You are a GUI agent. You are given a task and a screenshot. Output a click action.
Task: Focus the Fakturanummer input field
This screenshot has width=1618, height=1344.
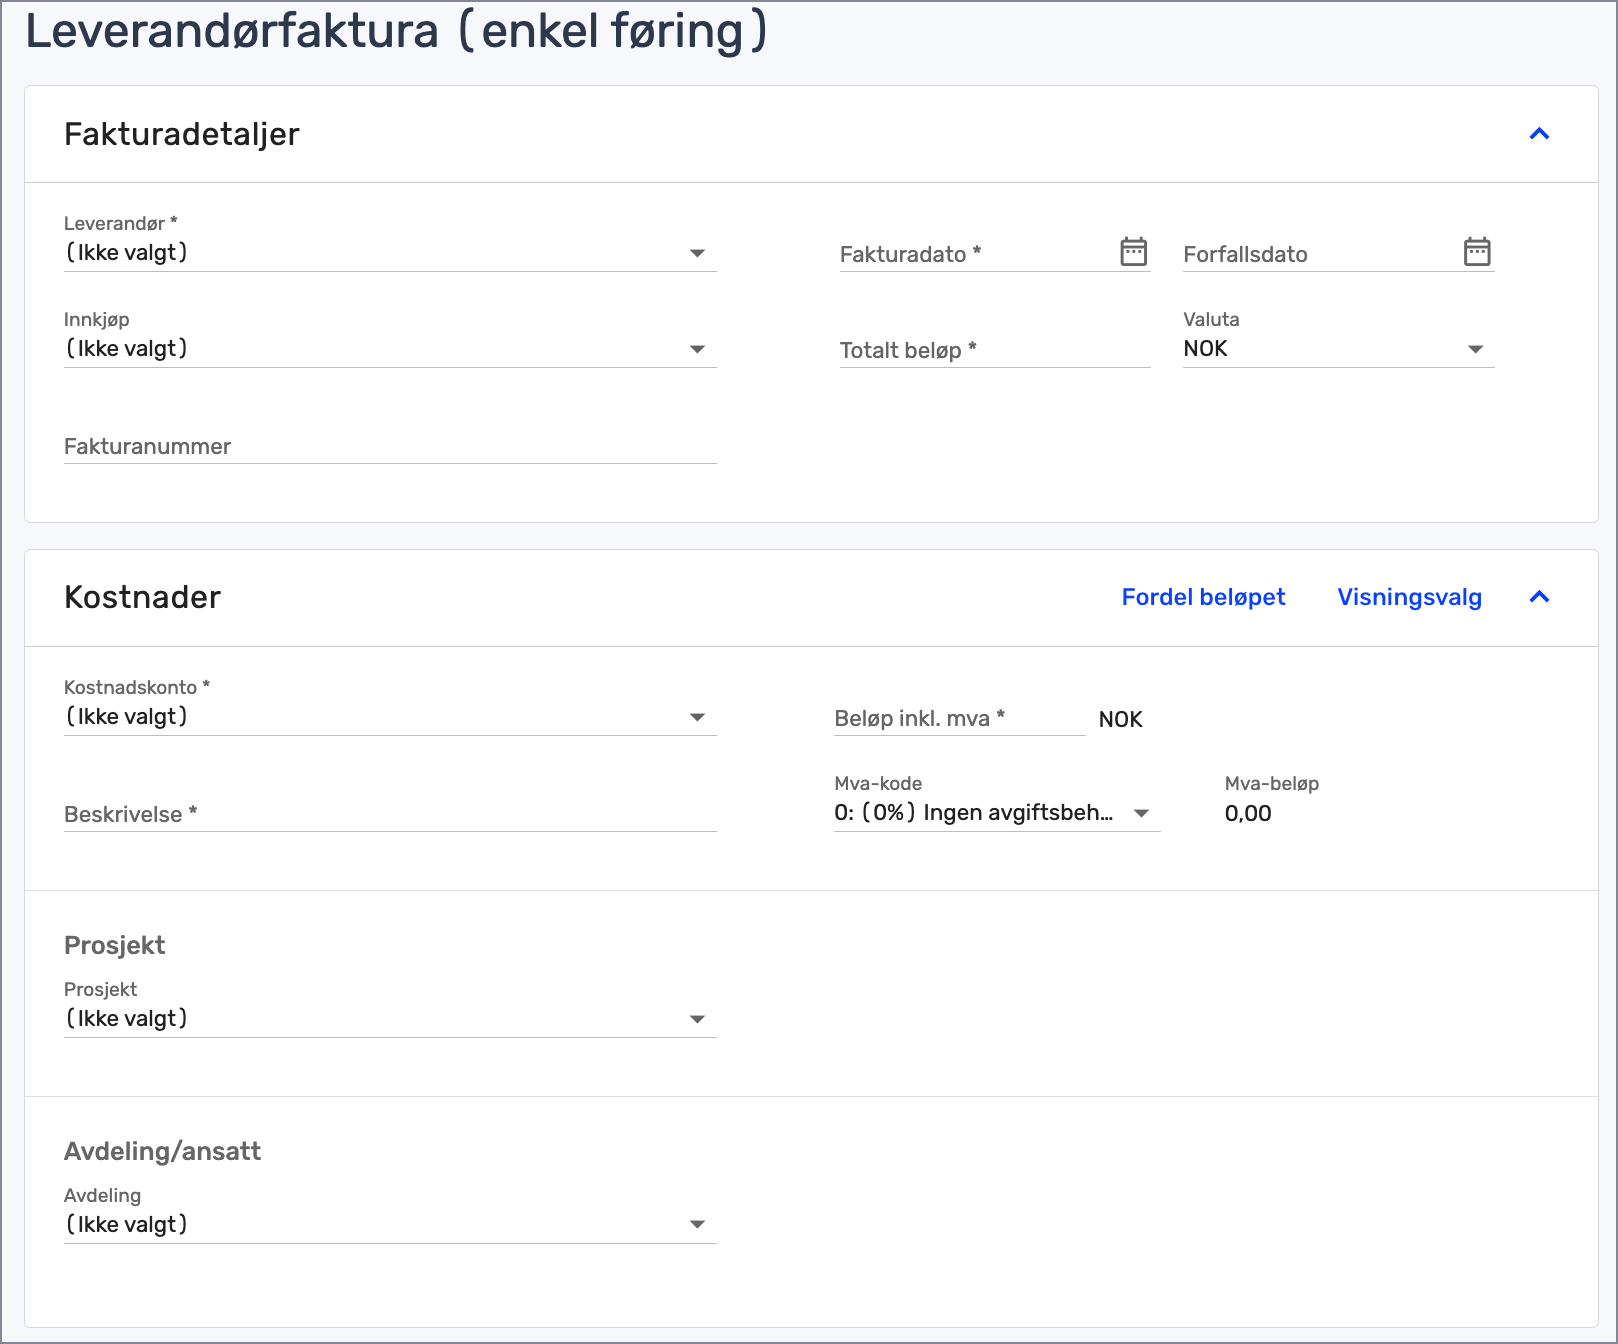pyautogui.click(x=390, y=447)
